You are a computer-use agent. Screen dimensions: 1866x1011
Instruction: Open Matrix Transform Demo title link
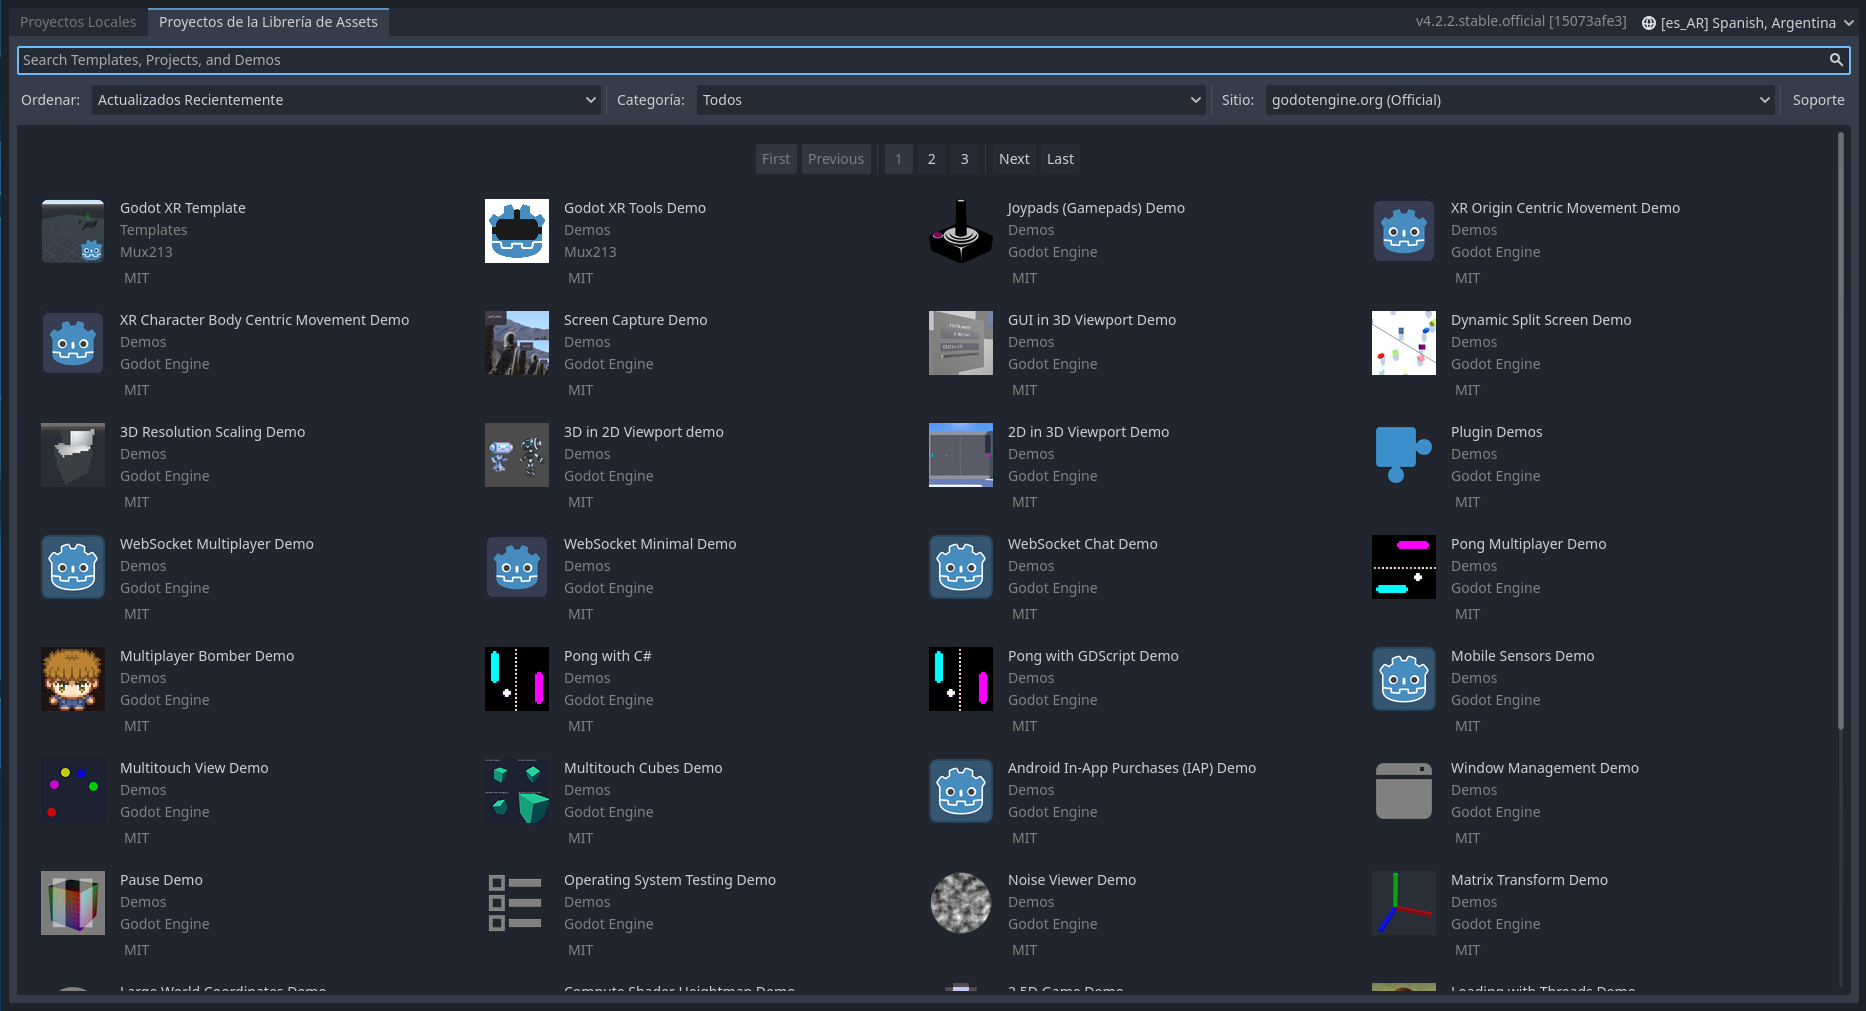[x=1529, y=880]
